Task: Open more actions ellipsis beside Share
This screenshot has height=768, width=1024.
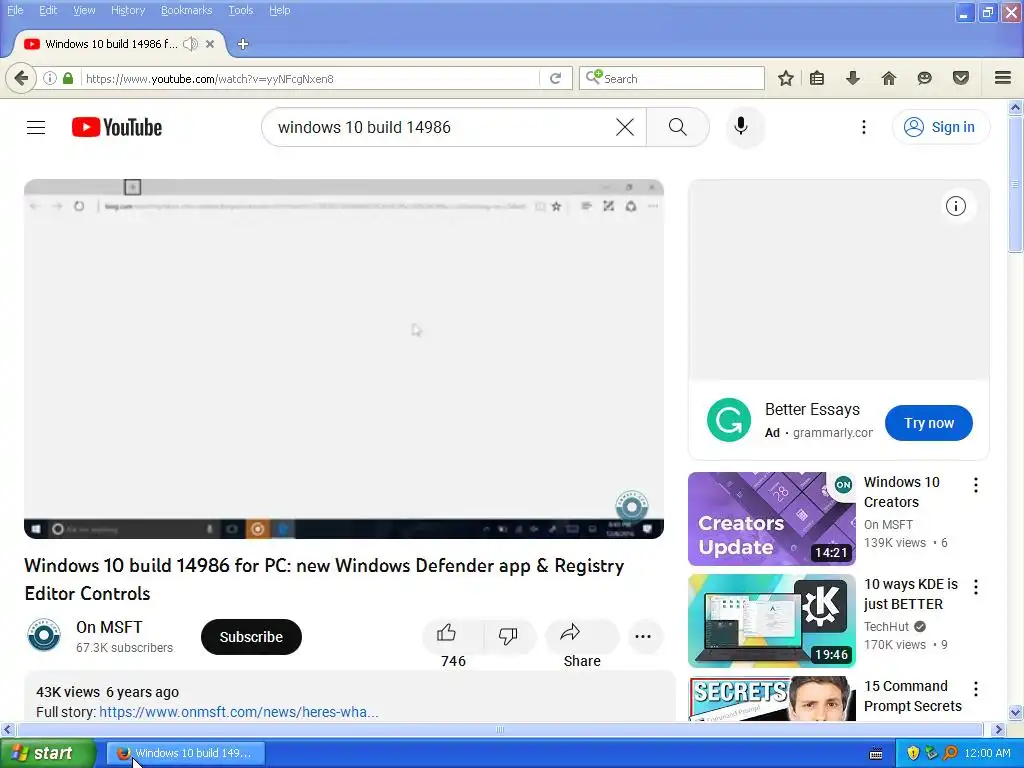Action: 643,637
